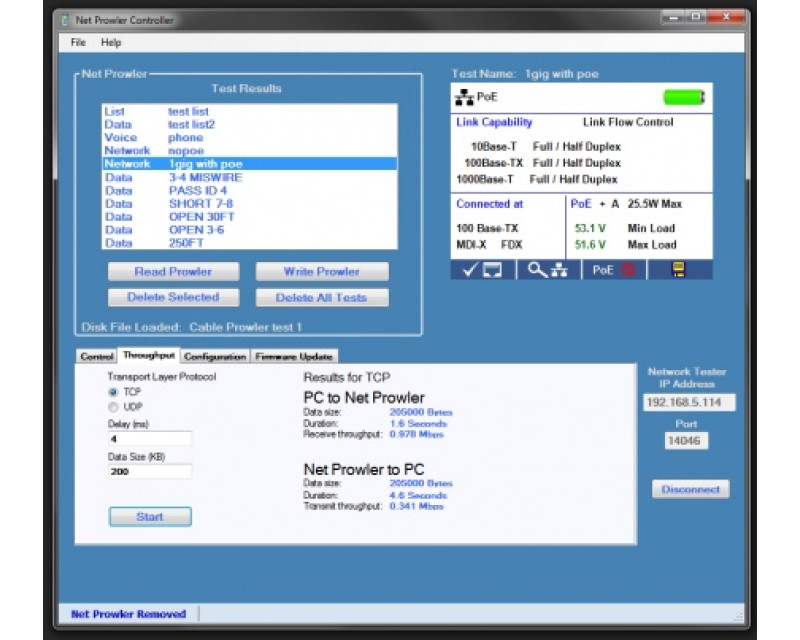Select the TCP radio button
This screenshot has width=800, height=640.
coord(112,393)
